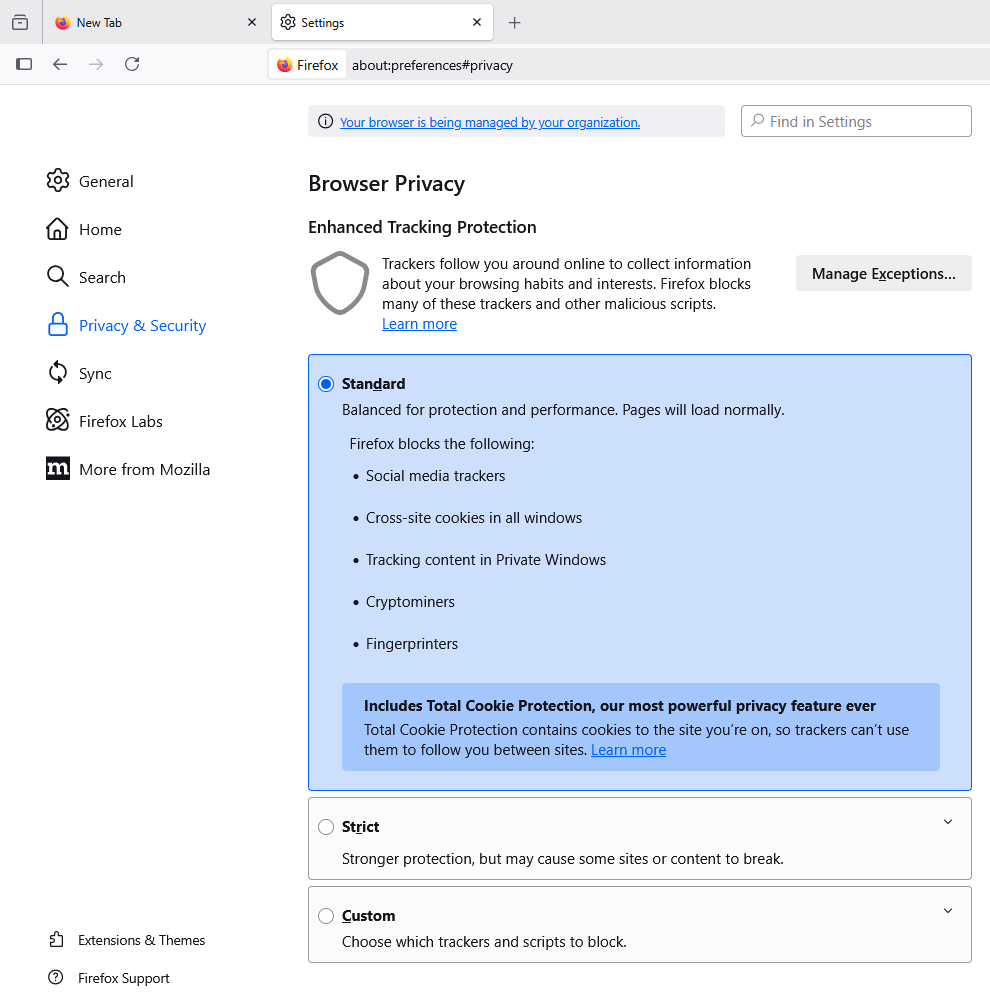Open the Firefox Labs section
This screenshot has width=990, height=999.
tap(120, 421)
